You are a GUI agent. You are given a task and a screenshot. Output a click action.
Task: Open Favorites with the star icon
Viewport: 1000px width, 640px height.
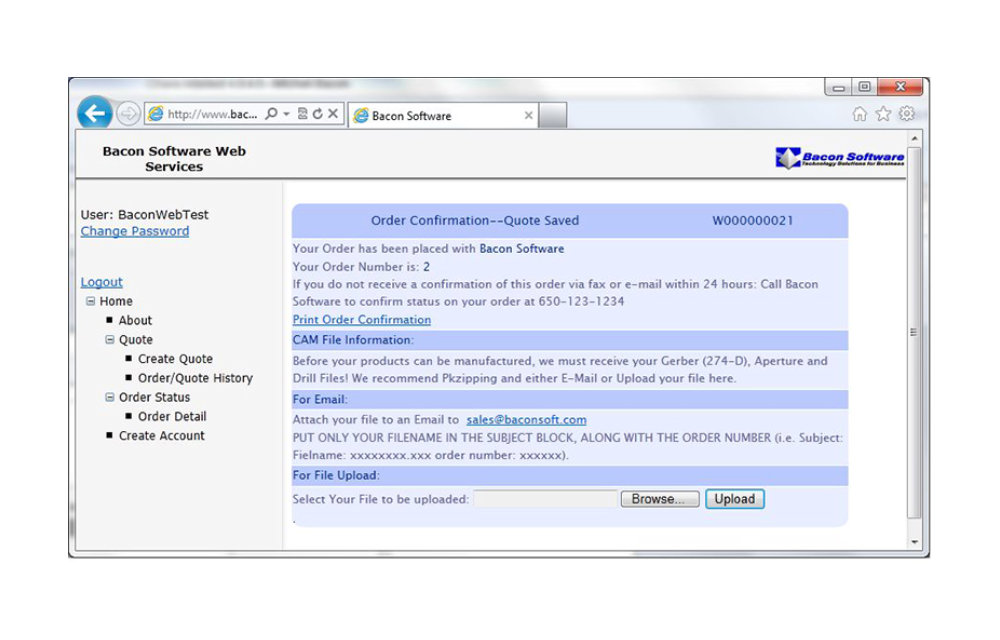click(x=883, y=113)
